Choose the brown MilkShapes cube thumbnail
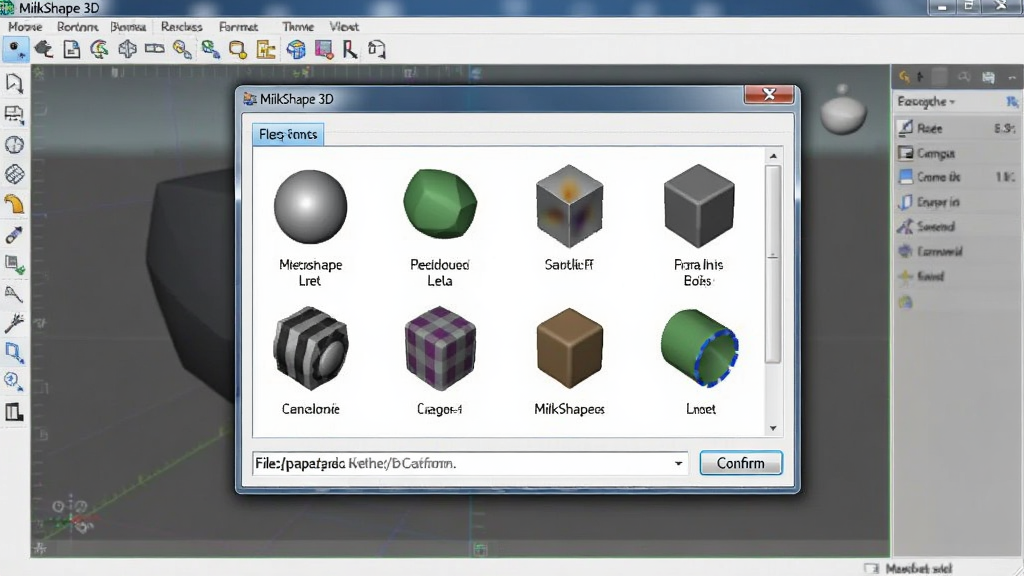 pos(569,349)
